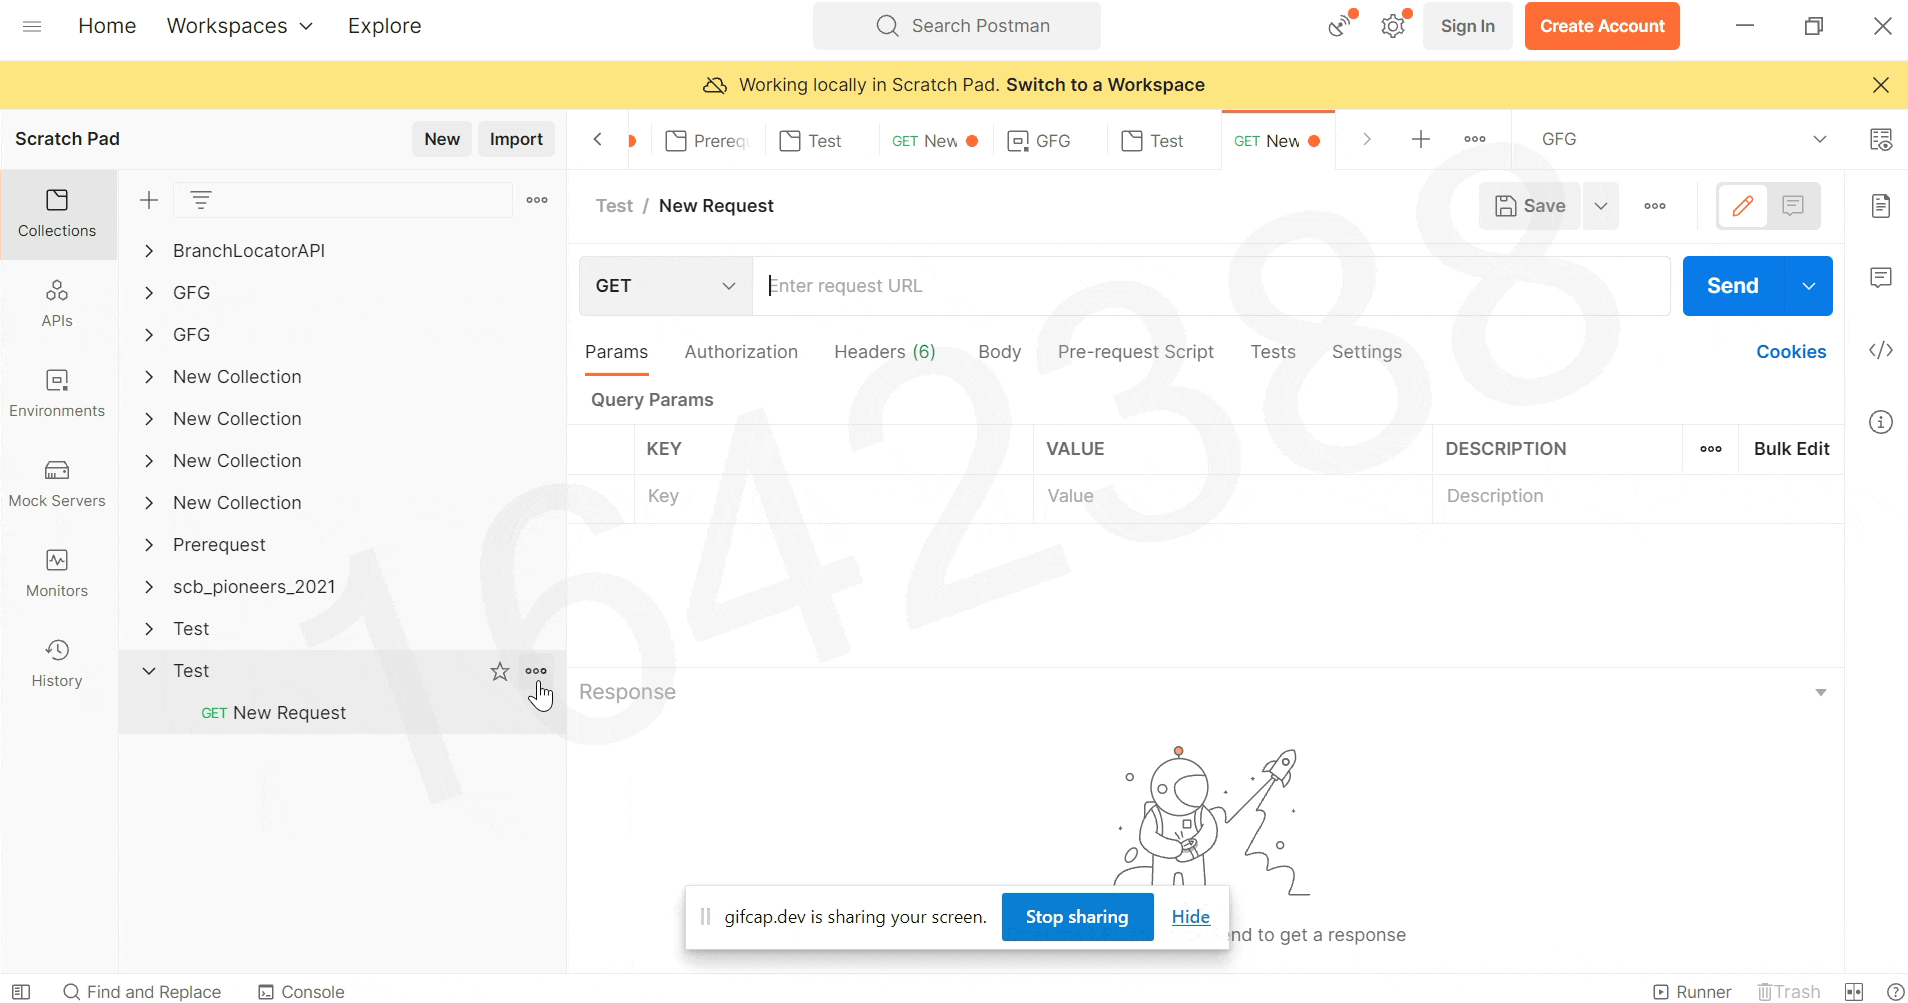1908x1003 pixels.
Task: Click Switch to a Workspace link
Action: click(1105, 85)
